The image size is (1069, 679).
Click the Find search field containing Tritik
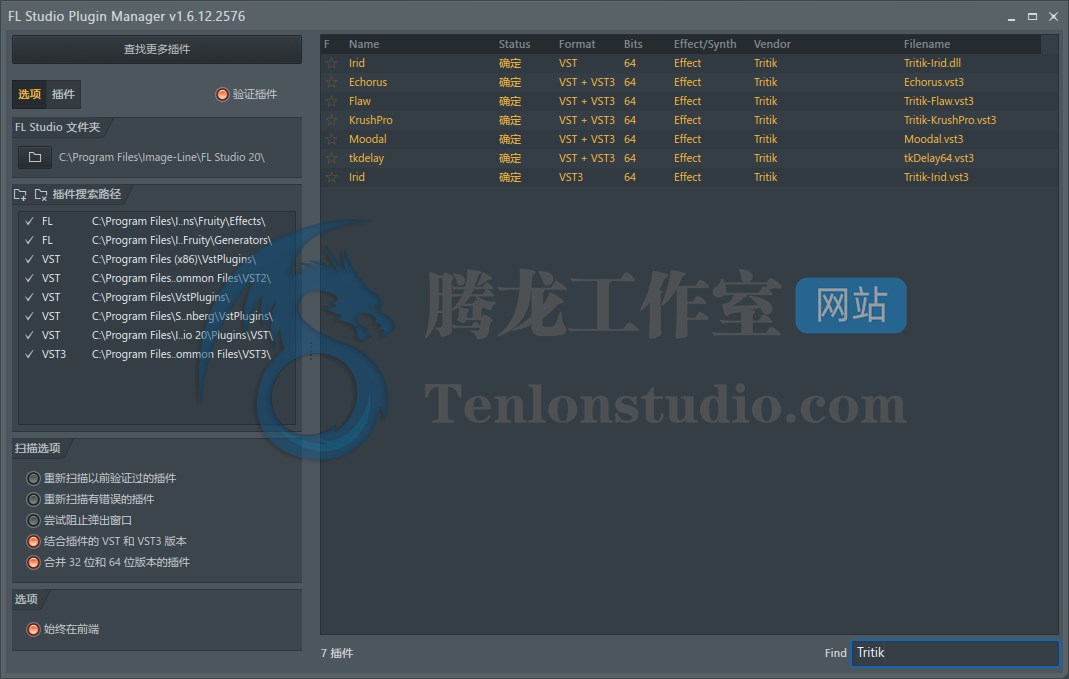(955, 653)
